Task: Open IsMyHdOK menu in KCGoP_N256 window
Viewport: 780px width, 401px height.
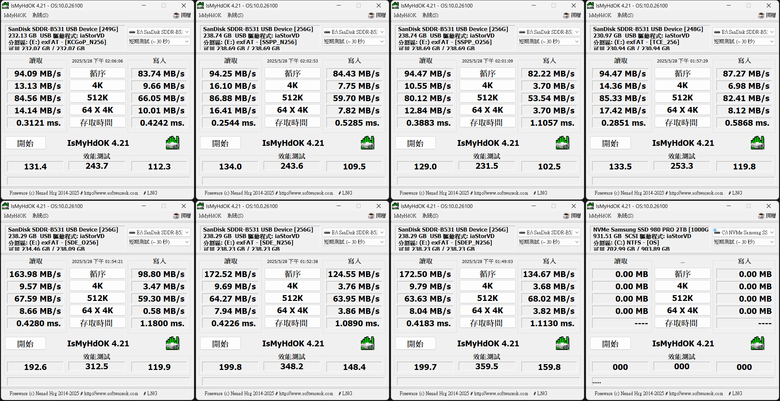Action: click(x=15, y=15)
